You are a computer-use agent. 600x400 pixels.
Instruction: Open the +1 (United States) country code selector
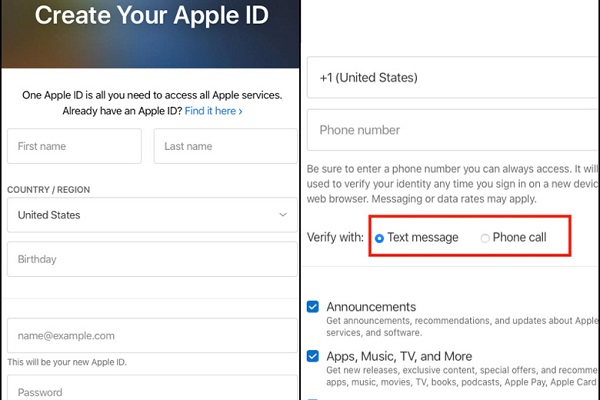coord(452,77)
